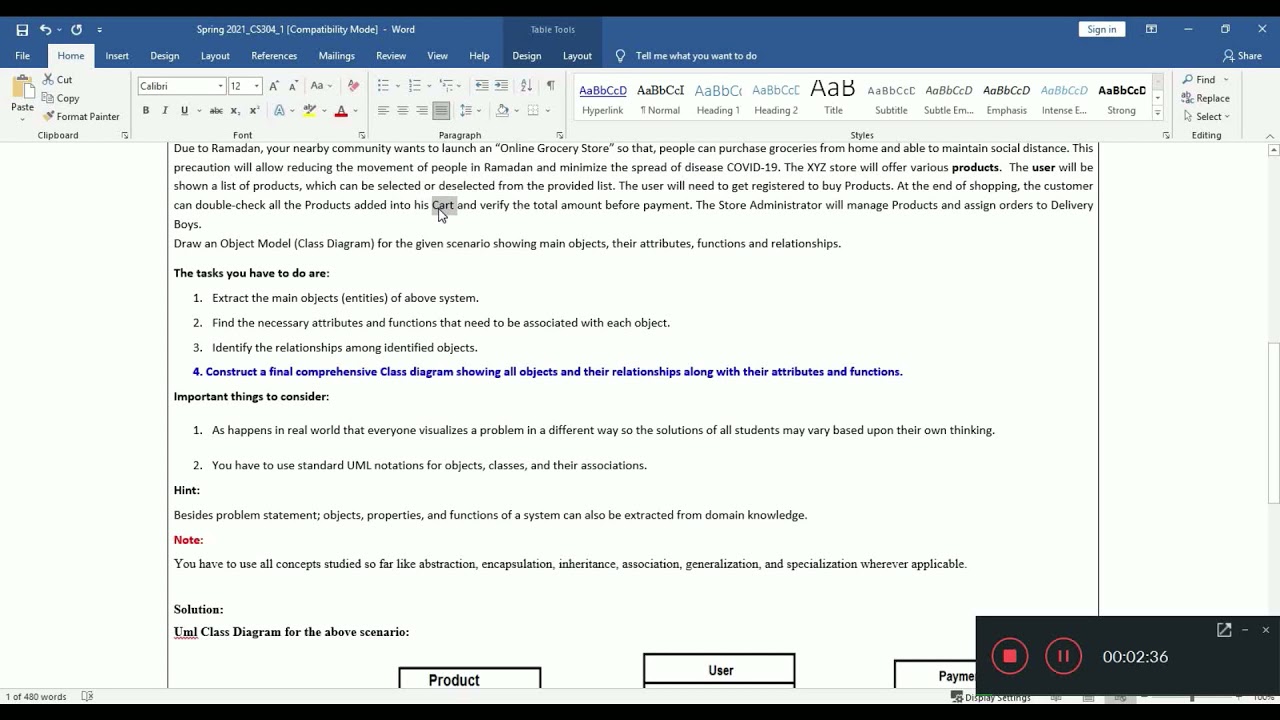
Task: Click the word count in status bar
Action: pyautogui.click(x=36, y=696)
